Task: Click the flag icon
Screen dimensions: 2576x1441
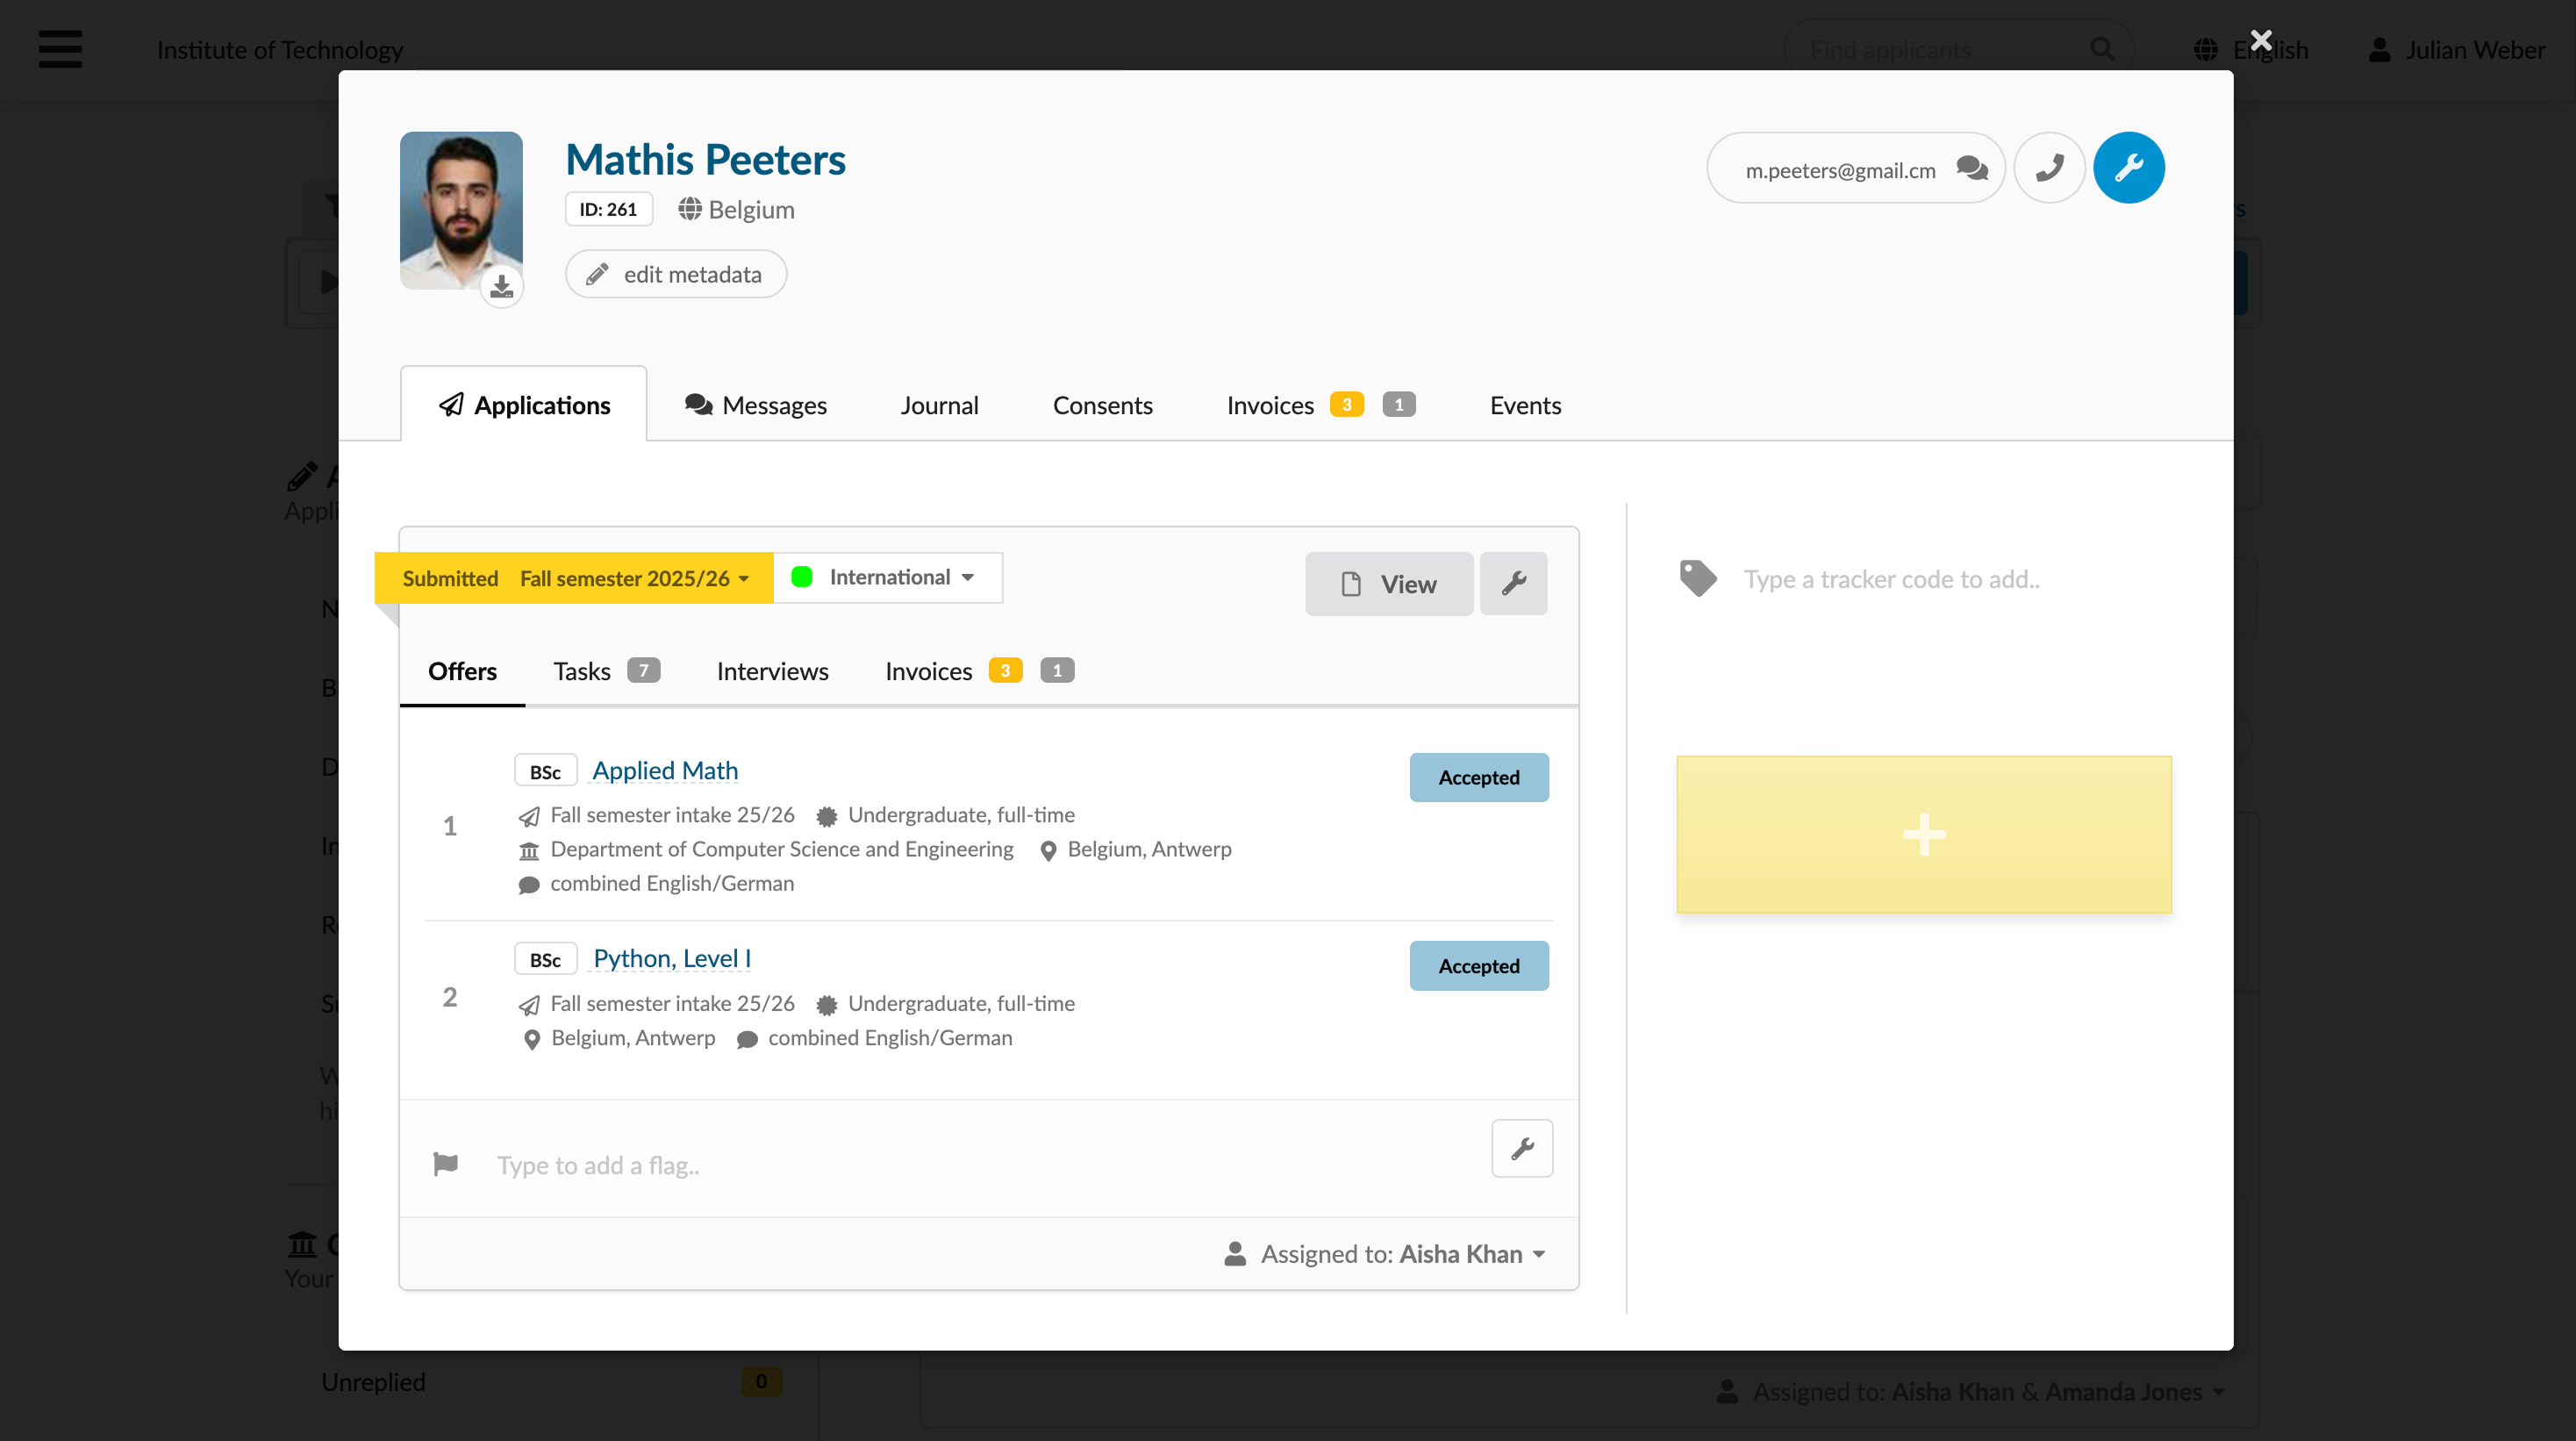Action: coord(446,1164)
